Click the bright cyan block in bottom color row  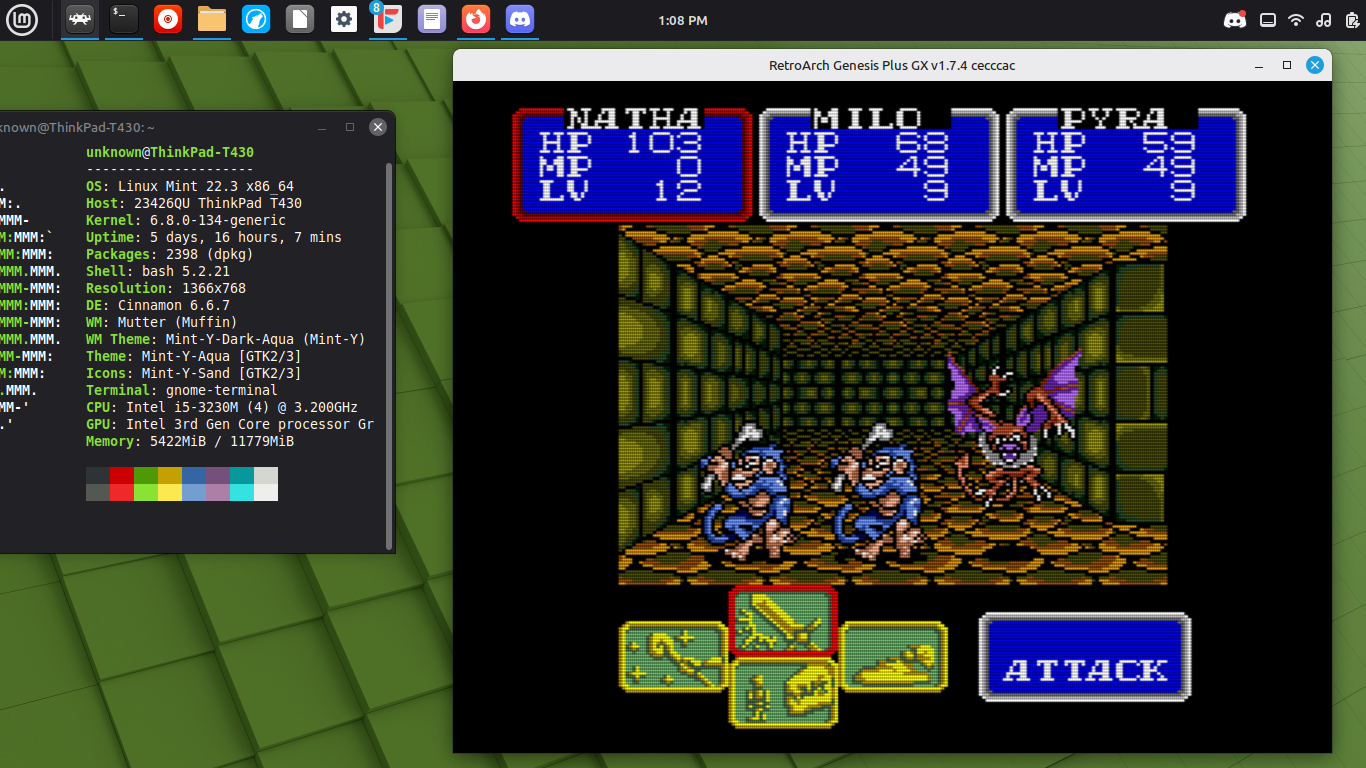241,492
